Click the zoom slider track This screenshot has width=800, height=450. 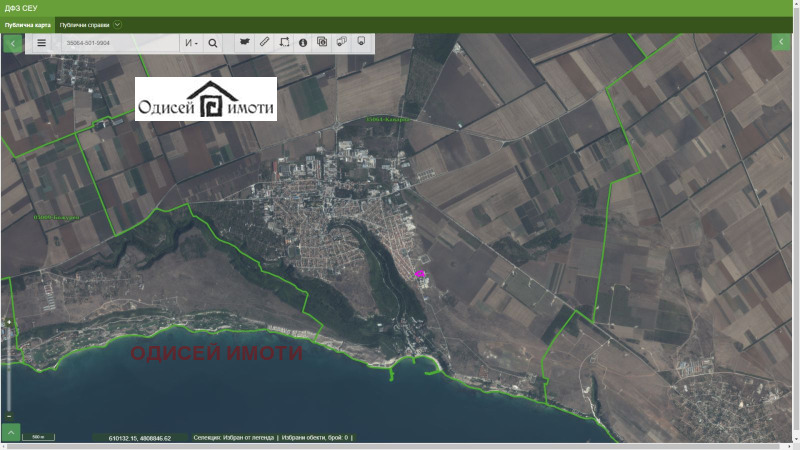pos(9,370)
